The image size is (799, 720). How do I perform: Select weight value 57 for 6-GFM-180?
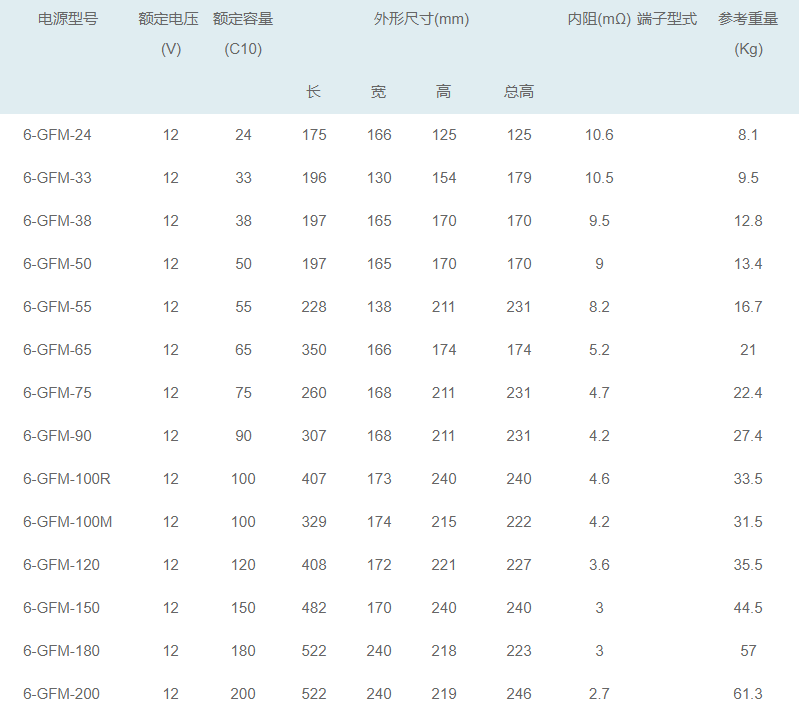point(748,651)
